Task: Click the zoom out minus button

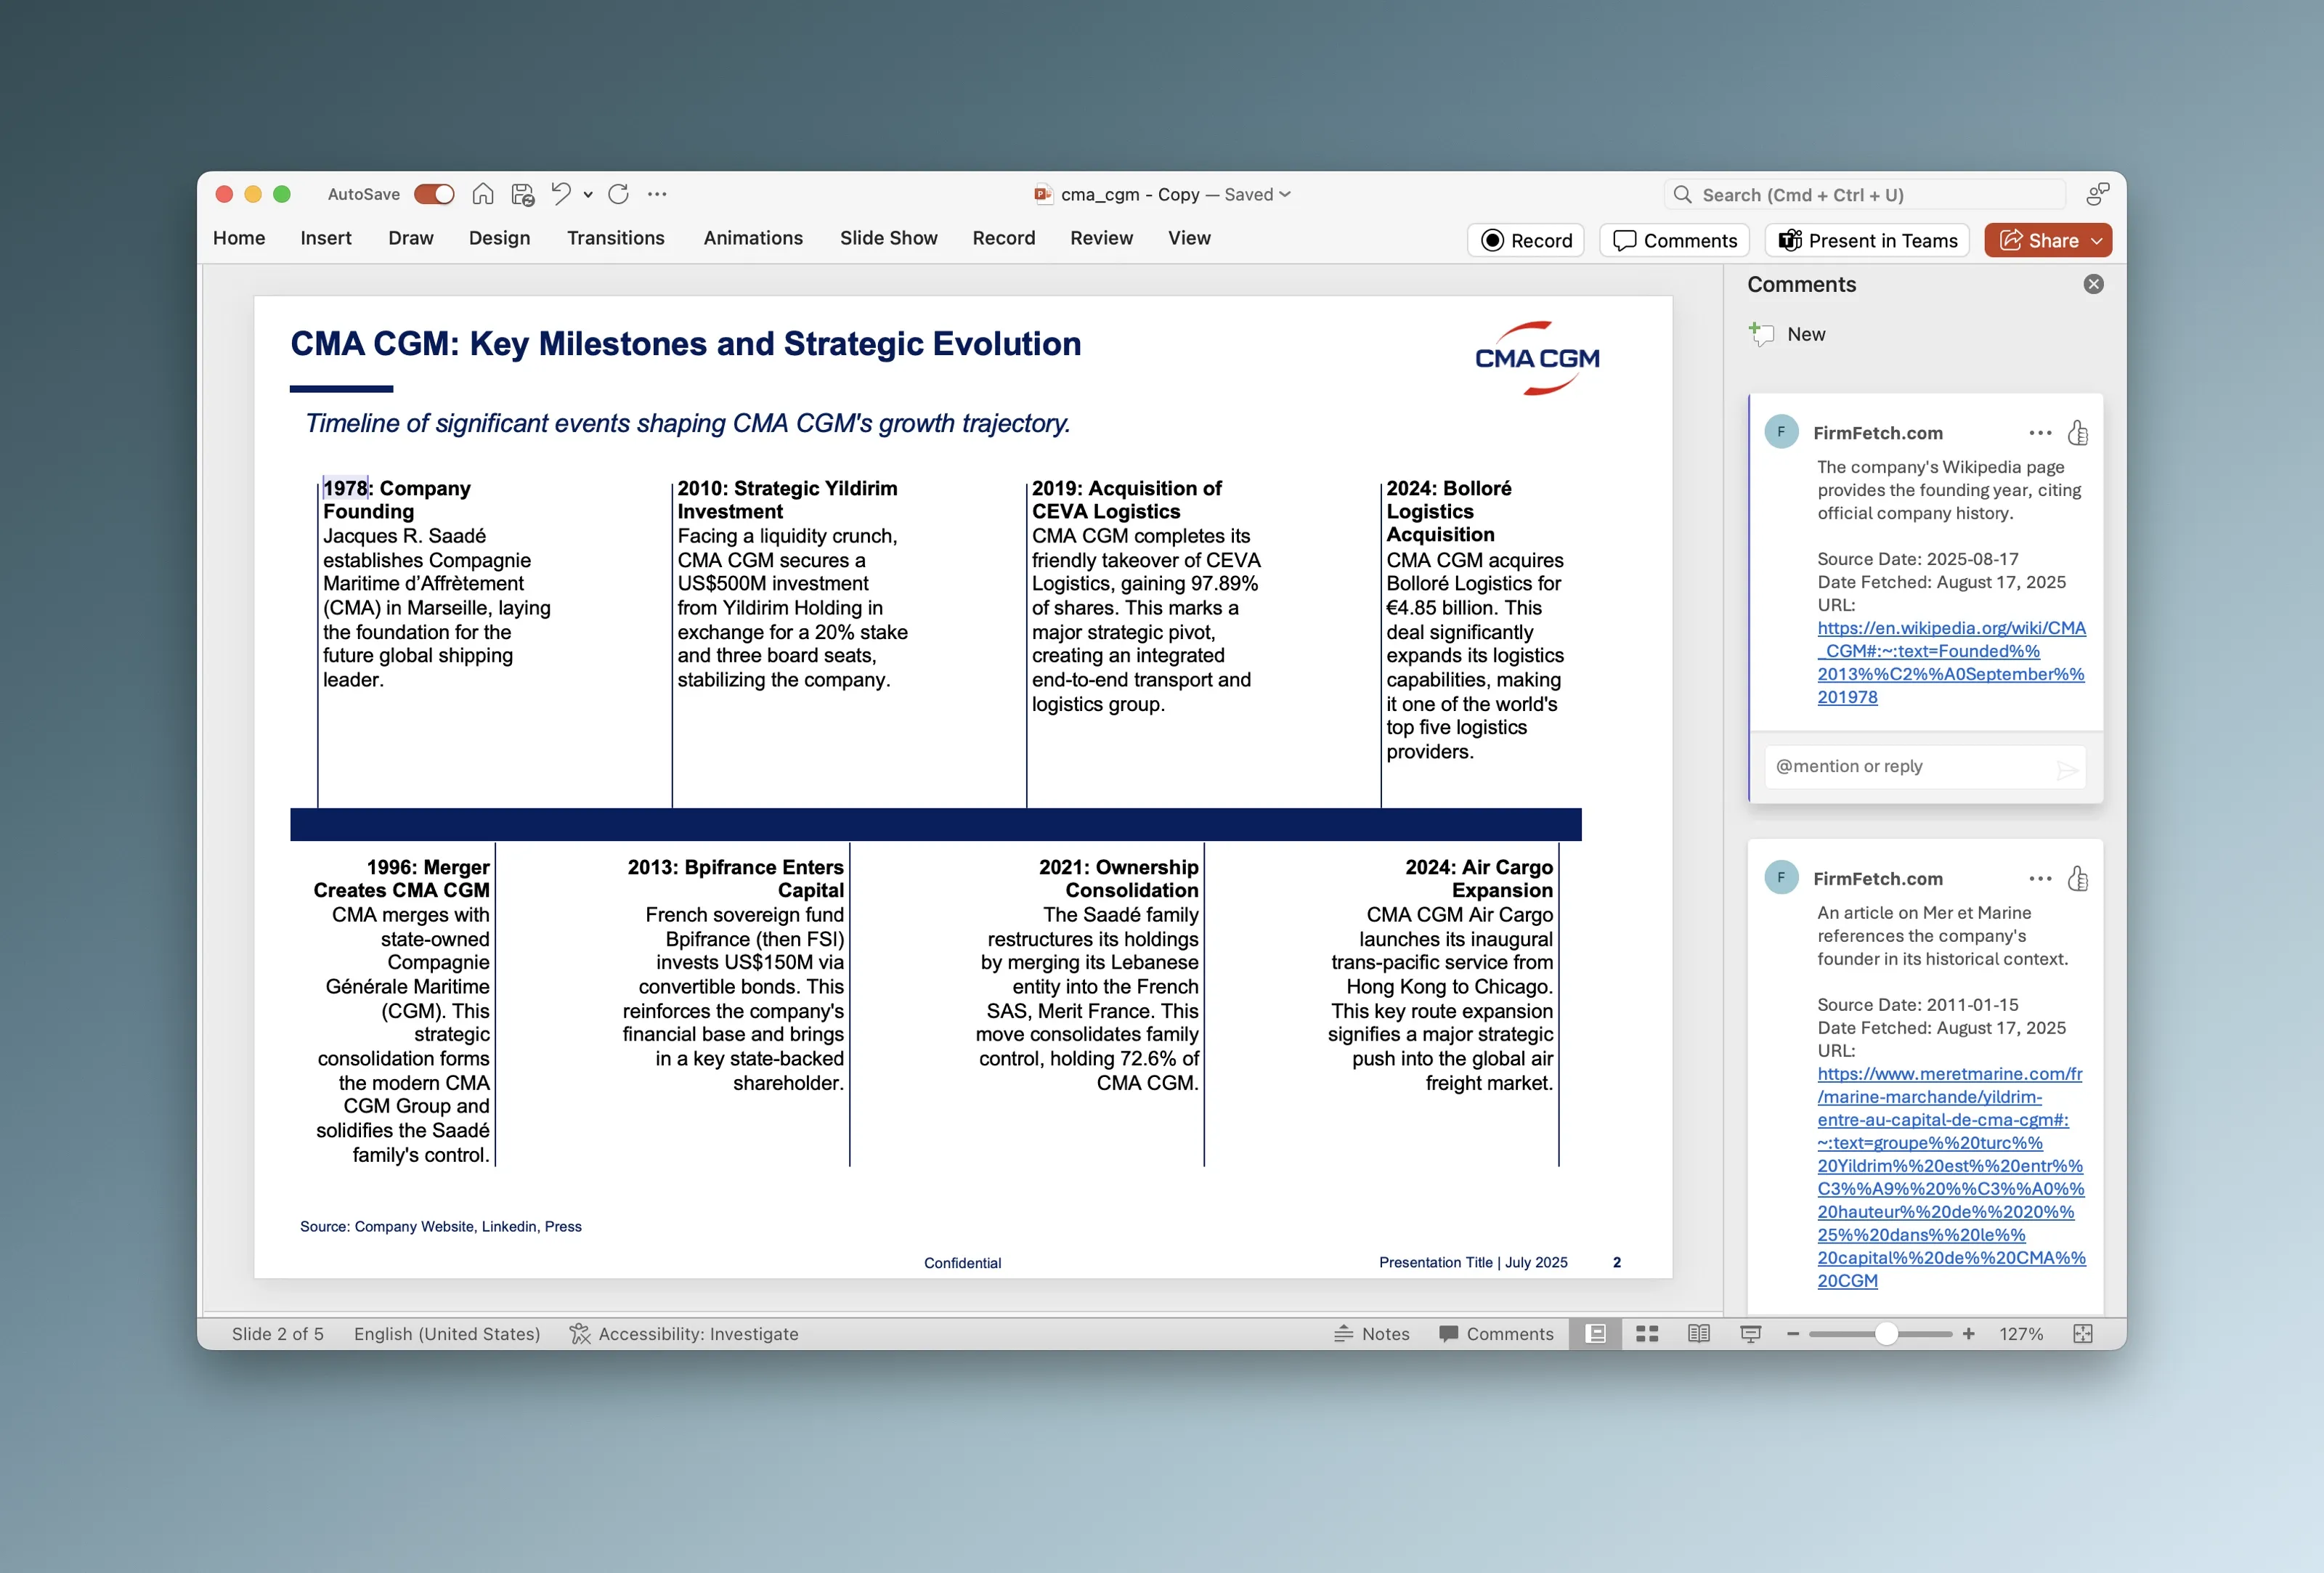Action: (1793, 1333)
